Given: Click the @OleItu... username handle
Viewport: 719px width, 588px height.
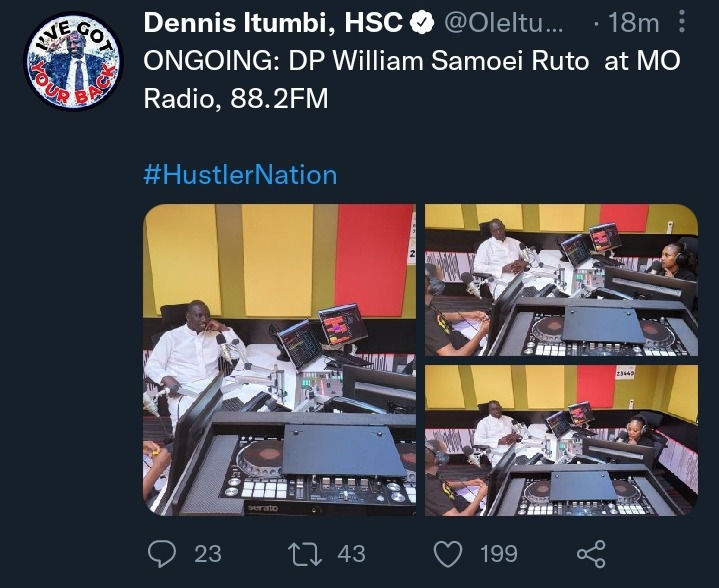Looking at the screenshot, I should pos(503,23).
